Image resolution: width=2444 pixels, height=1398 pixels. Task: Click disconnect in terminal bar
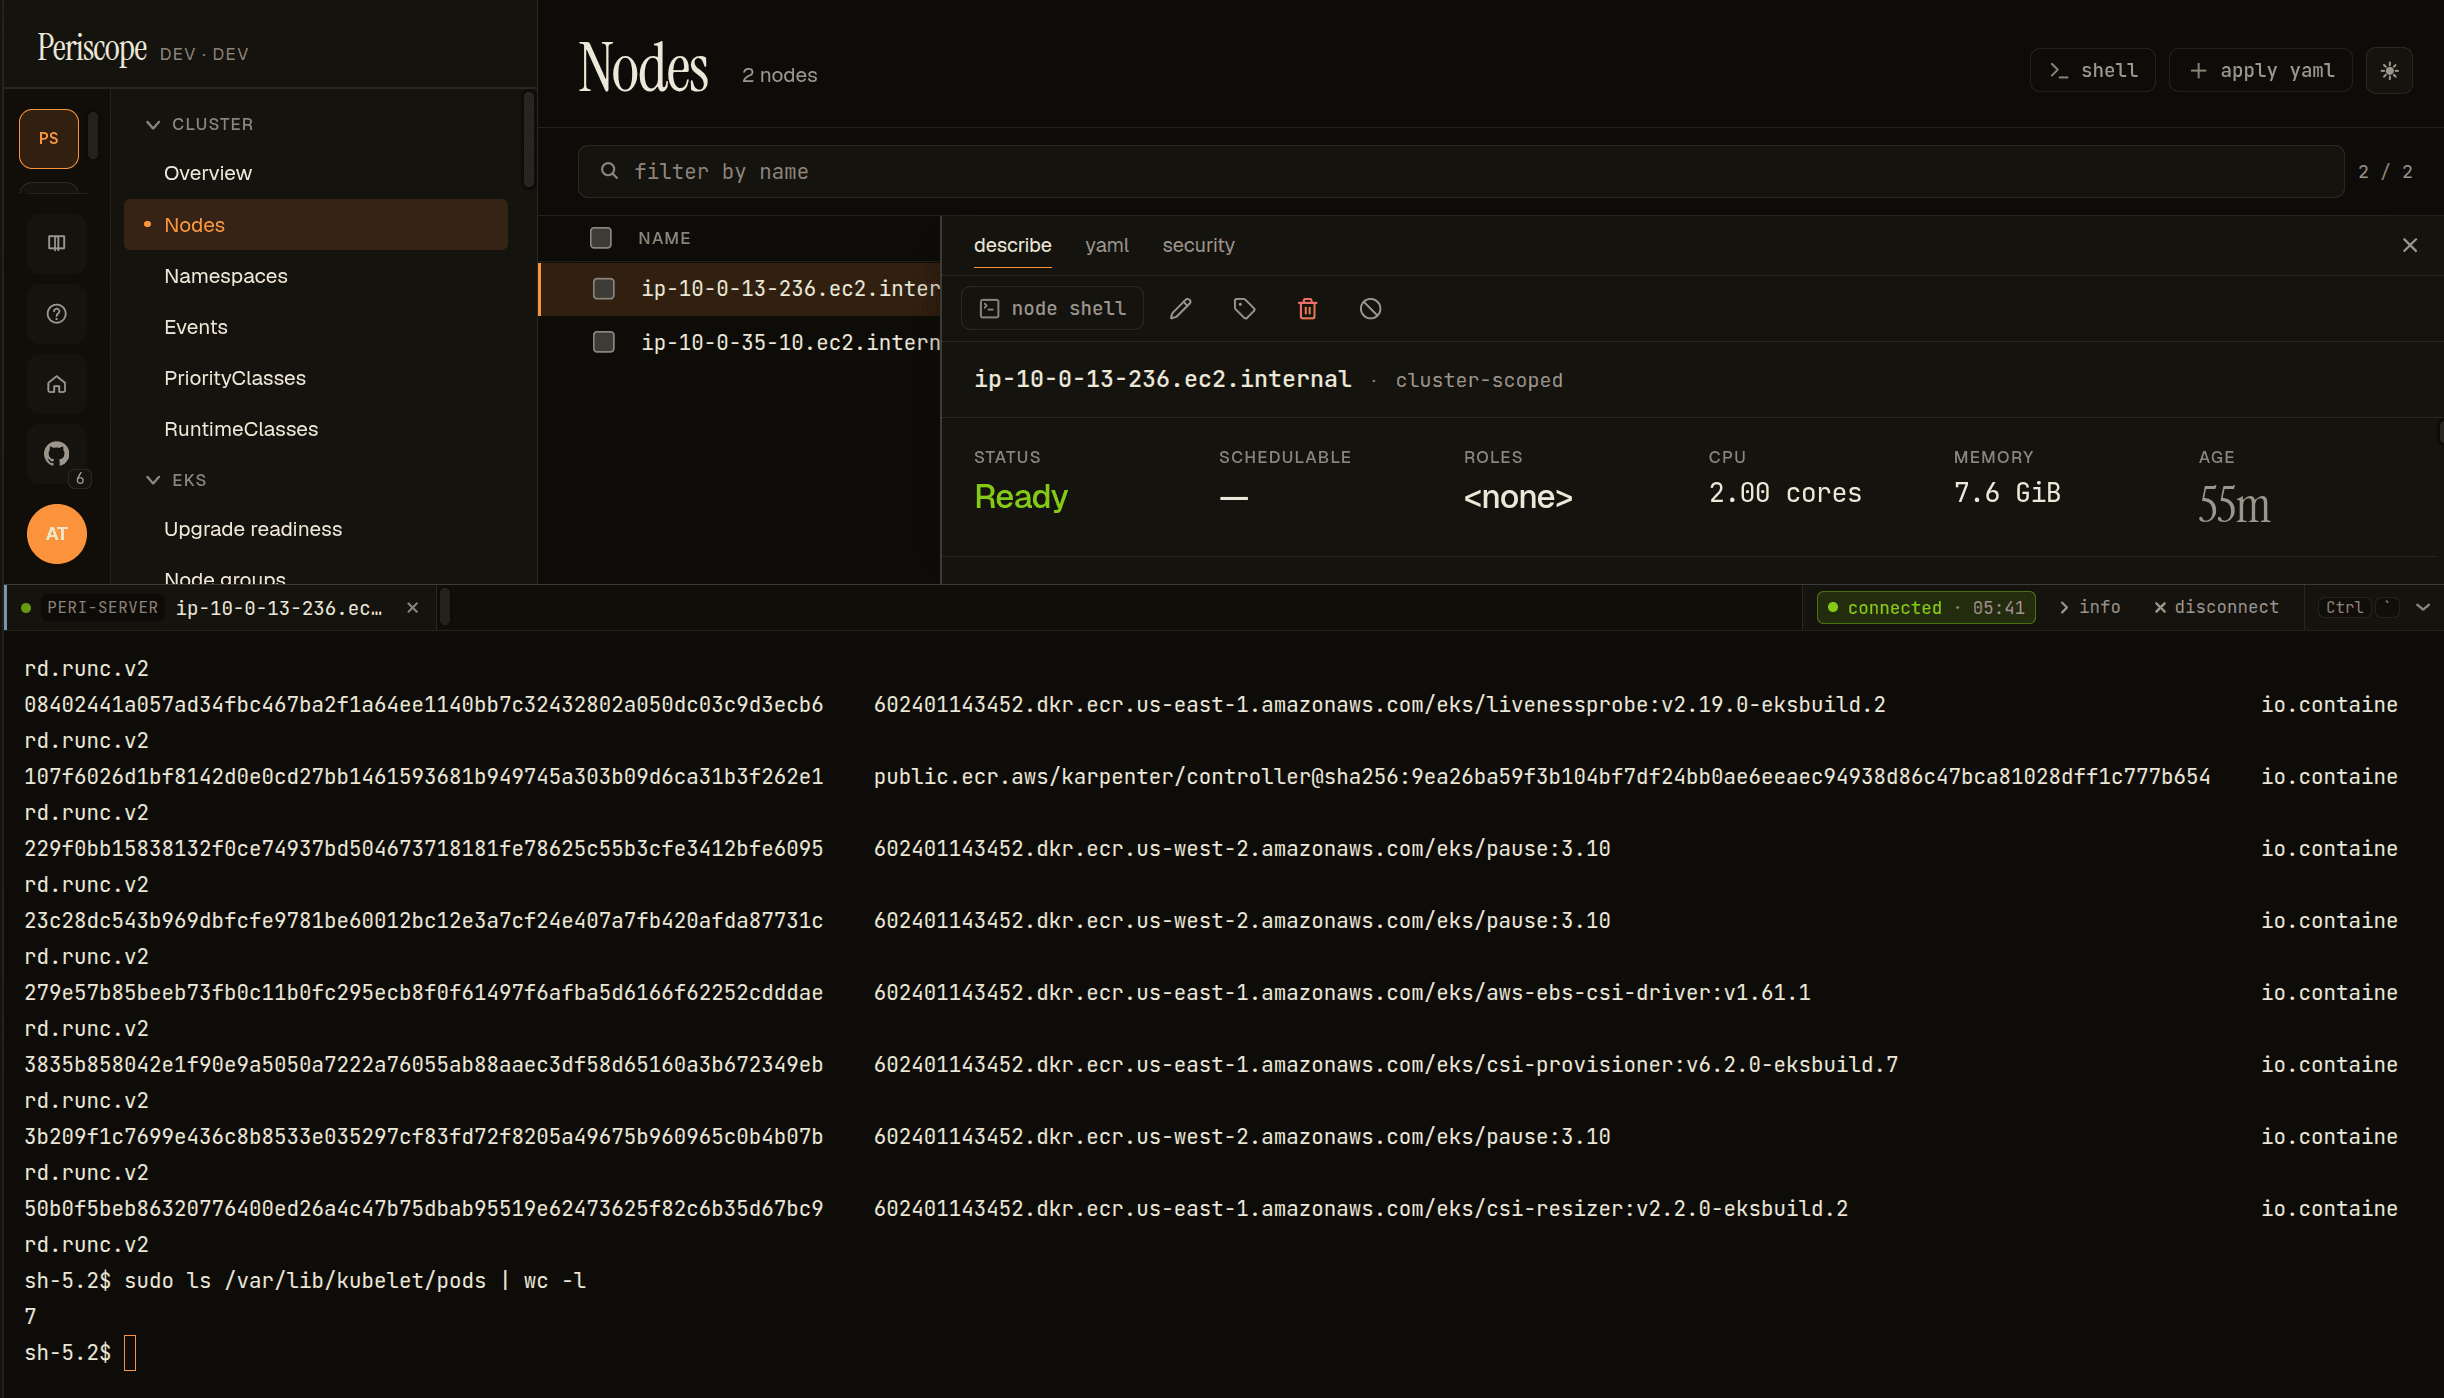coord(2216,608)
